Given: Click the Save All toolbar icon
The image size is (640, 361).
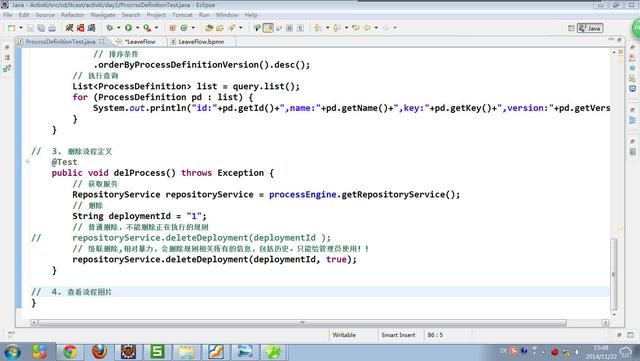Looking at the screenshot, I should click(41, 28).
